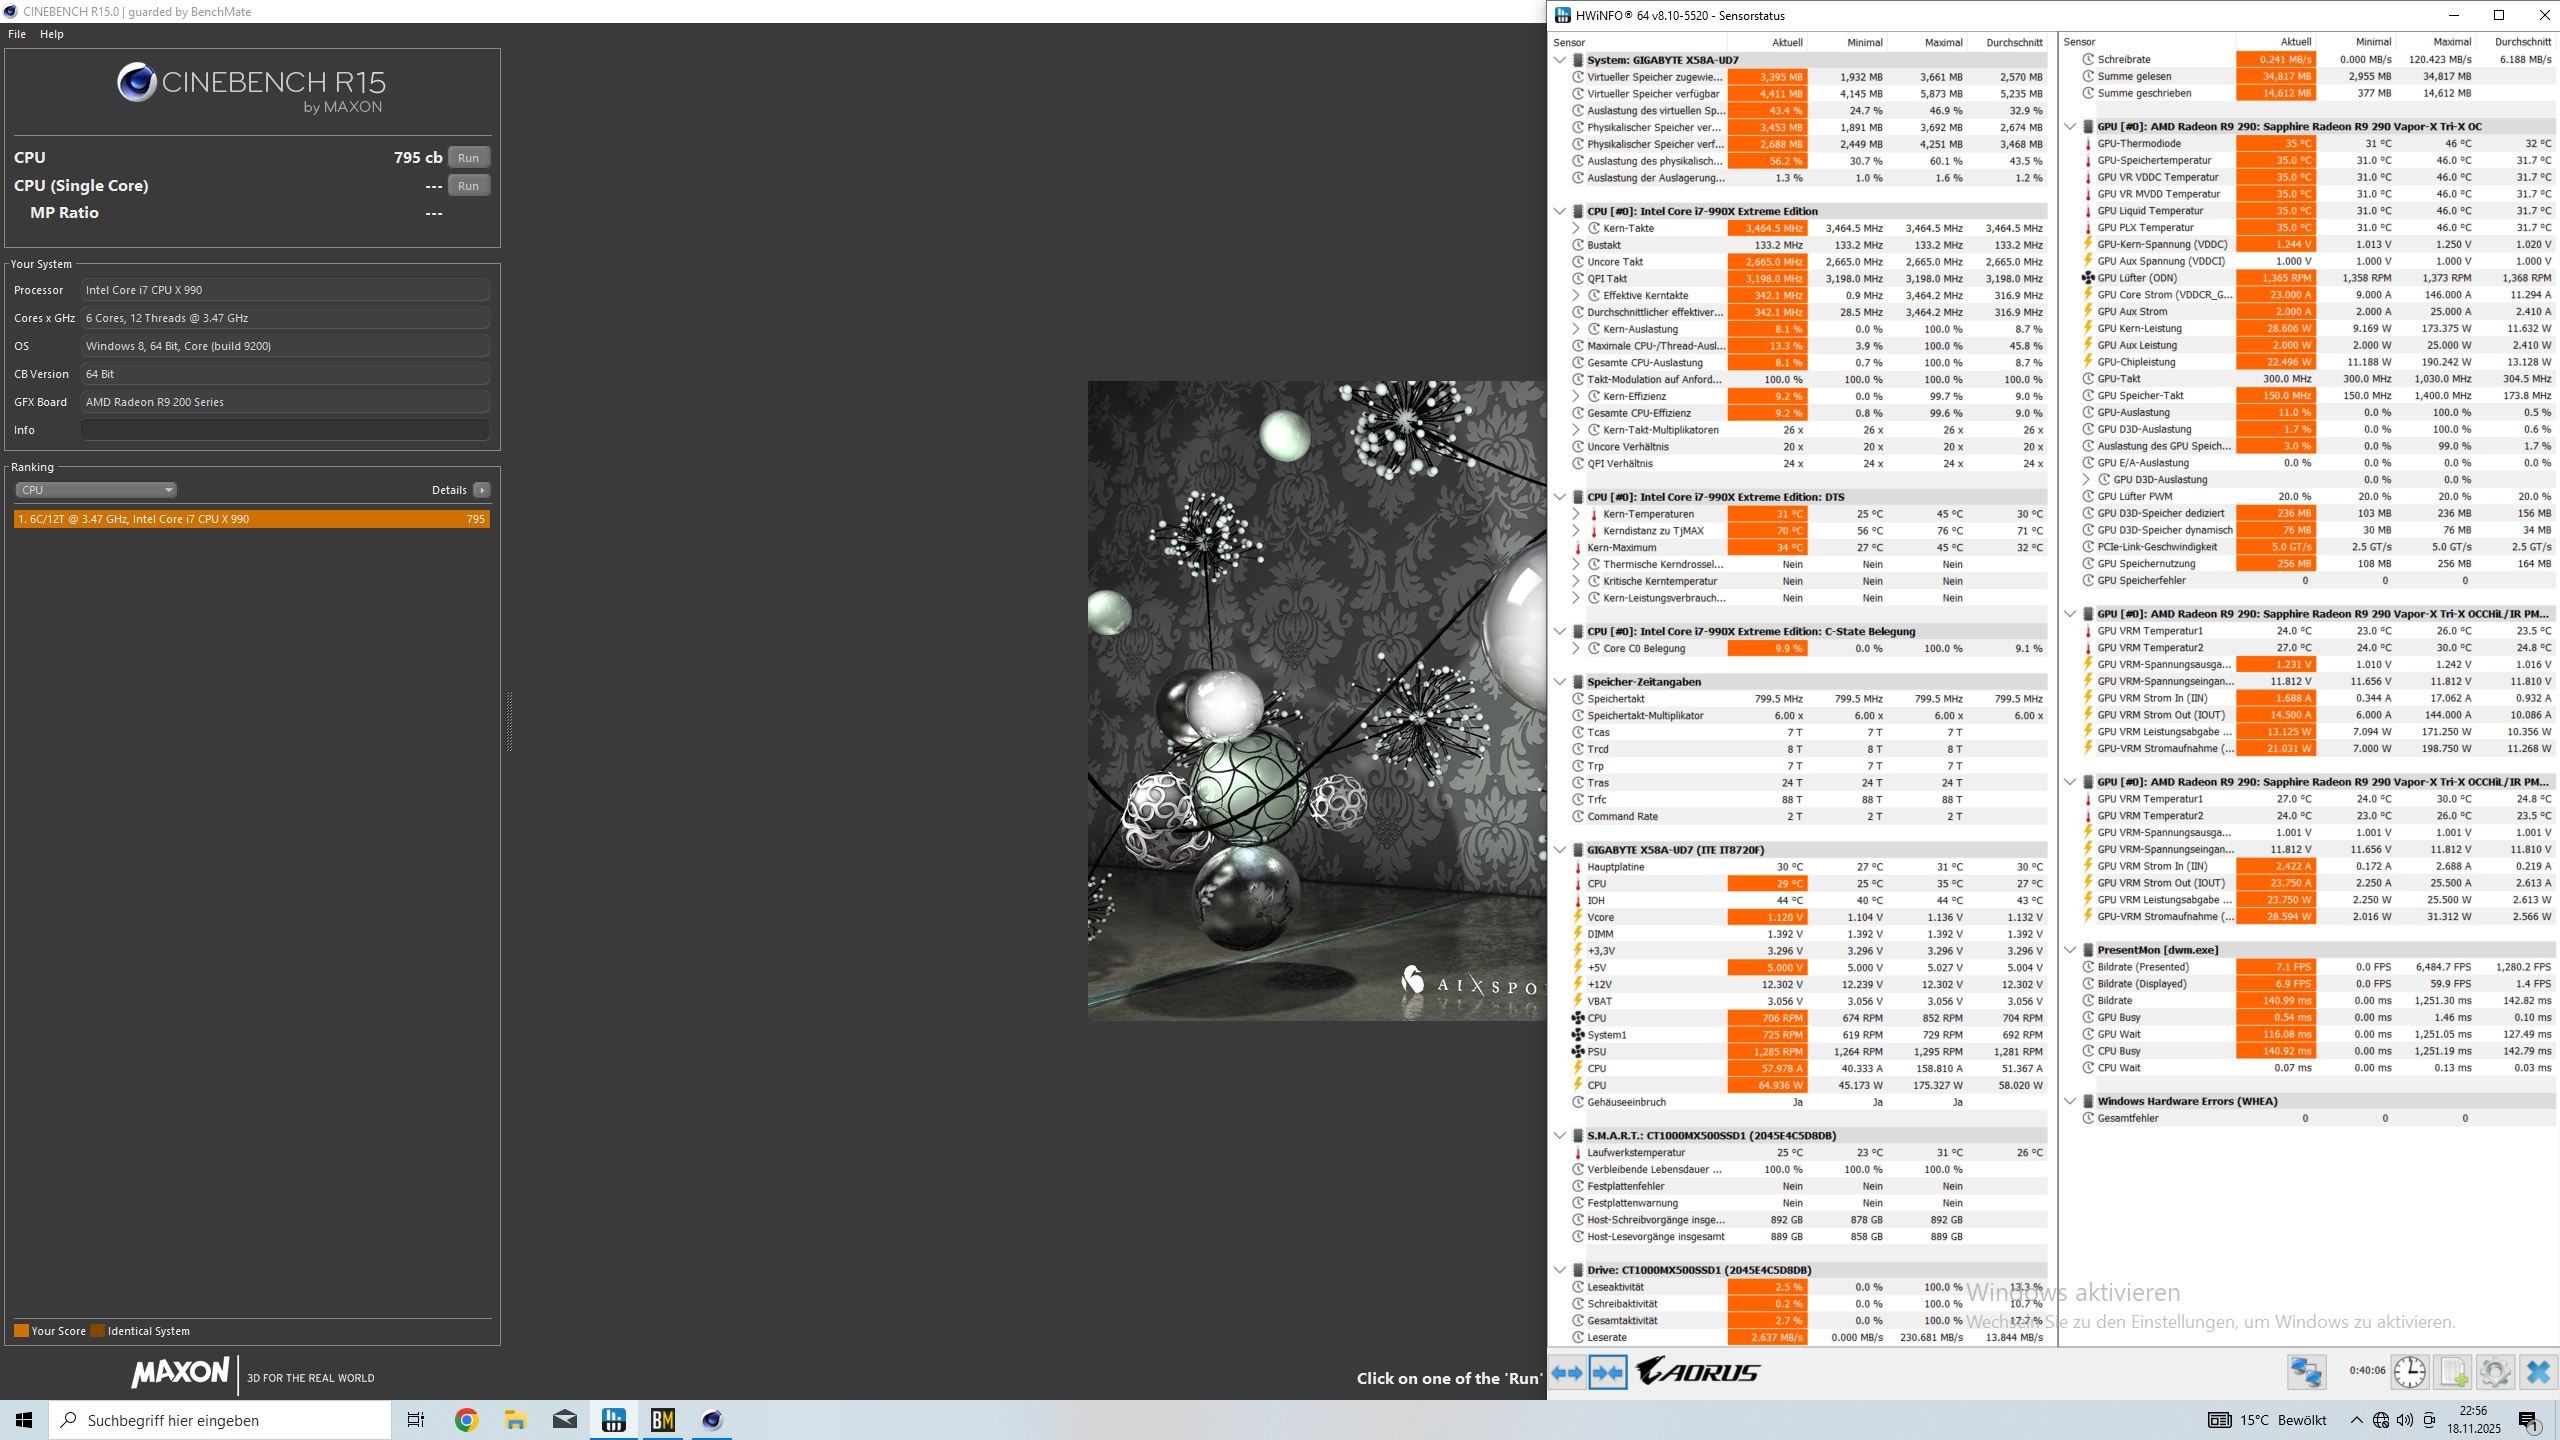Screen dimensions: 2560x1440
Task: Open BenchMate from the taskbar
Action: click(x=663, y=1420)
